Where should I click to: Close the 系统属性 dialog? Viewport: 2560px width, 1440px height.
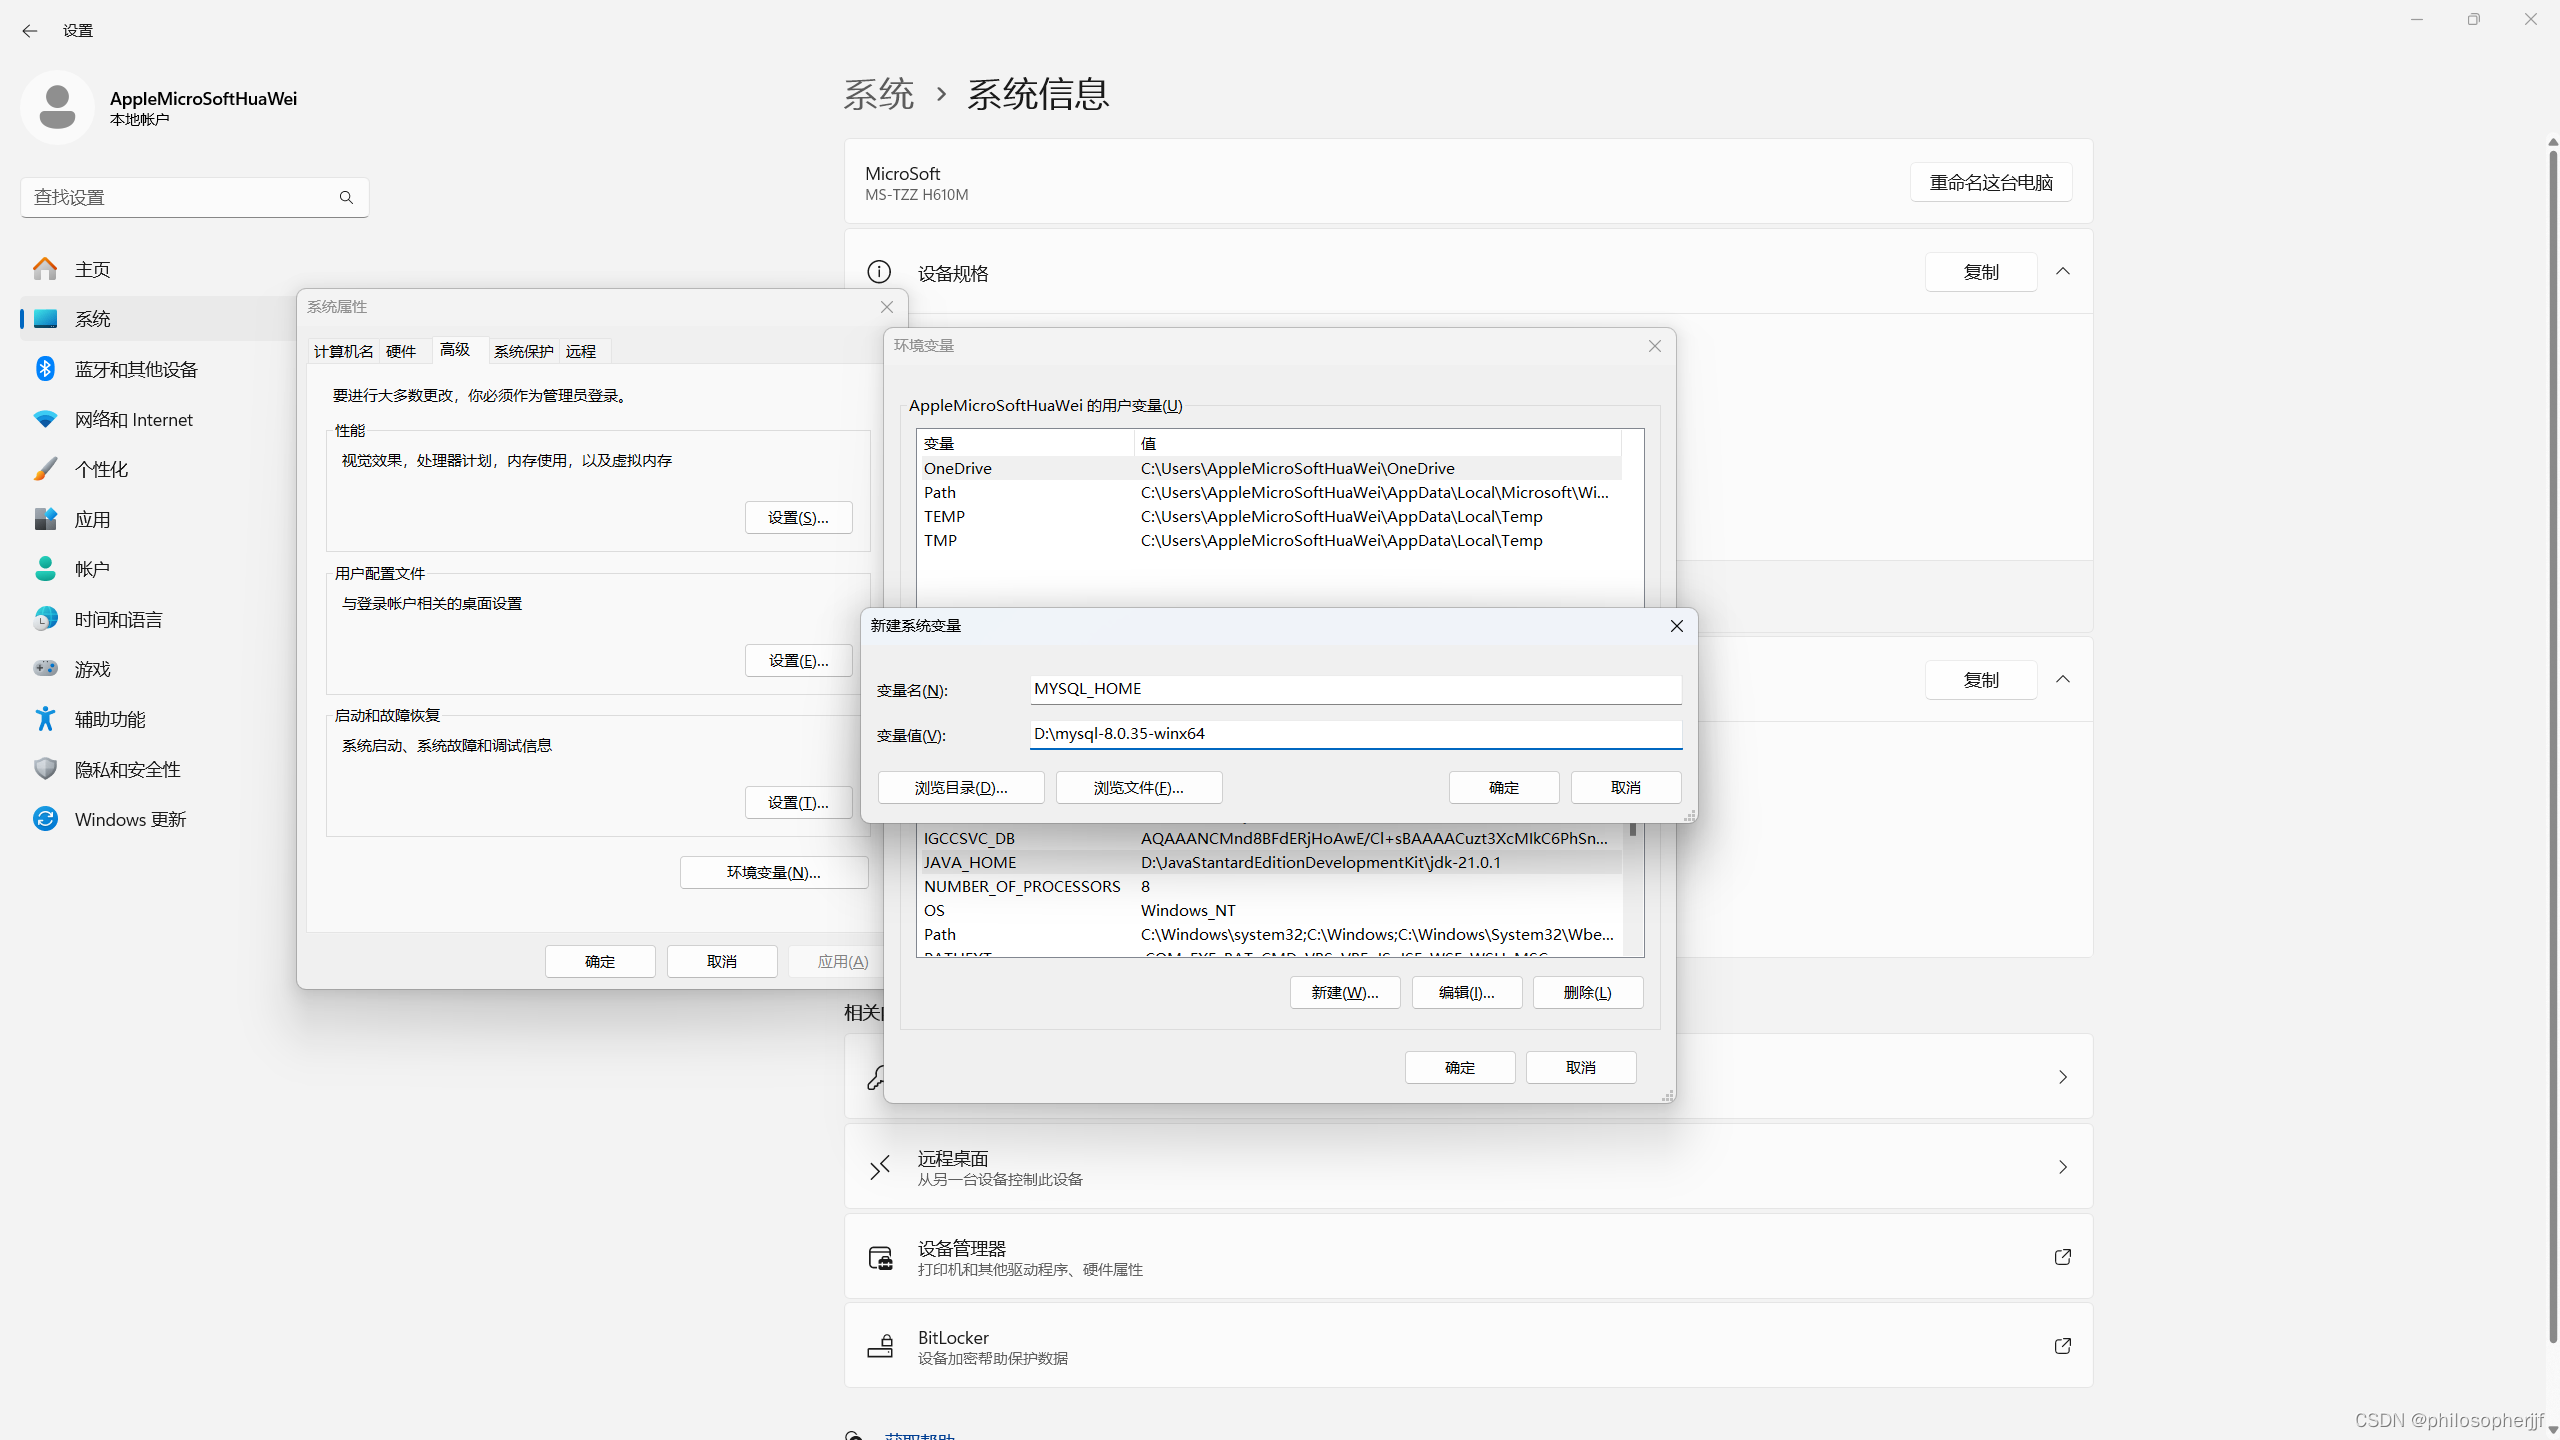[x=887, y=307]
